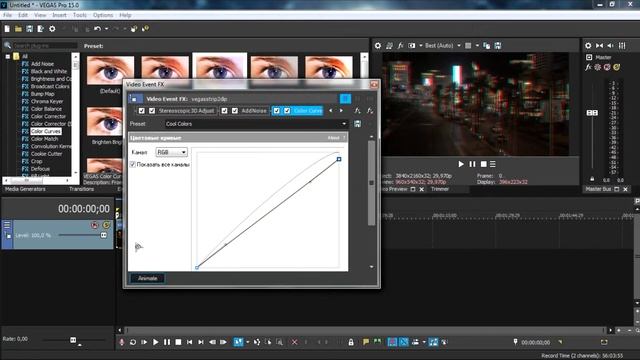The image size is (640, 360).
Task: Open the Канал RGB channel dropdown
Action: point(171,152)
